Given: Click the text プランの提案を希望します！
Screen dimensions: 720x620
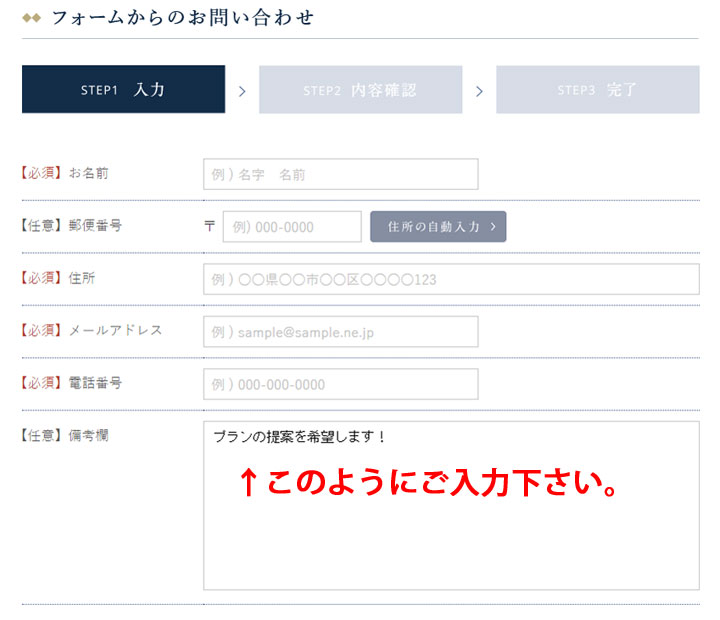Looking at the screenshot, I should 300,436.
